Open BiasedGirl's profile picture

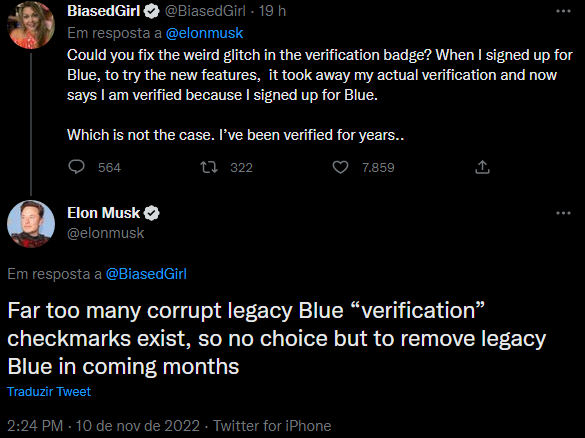point(31,25)
